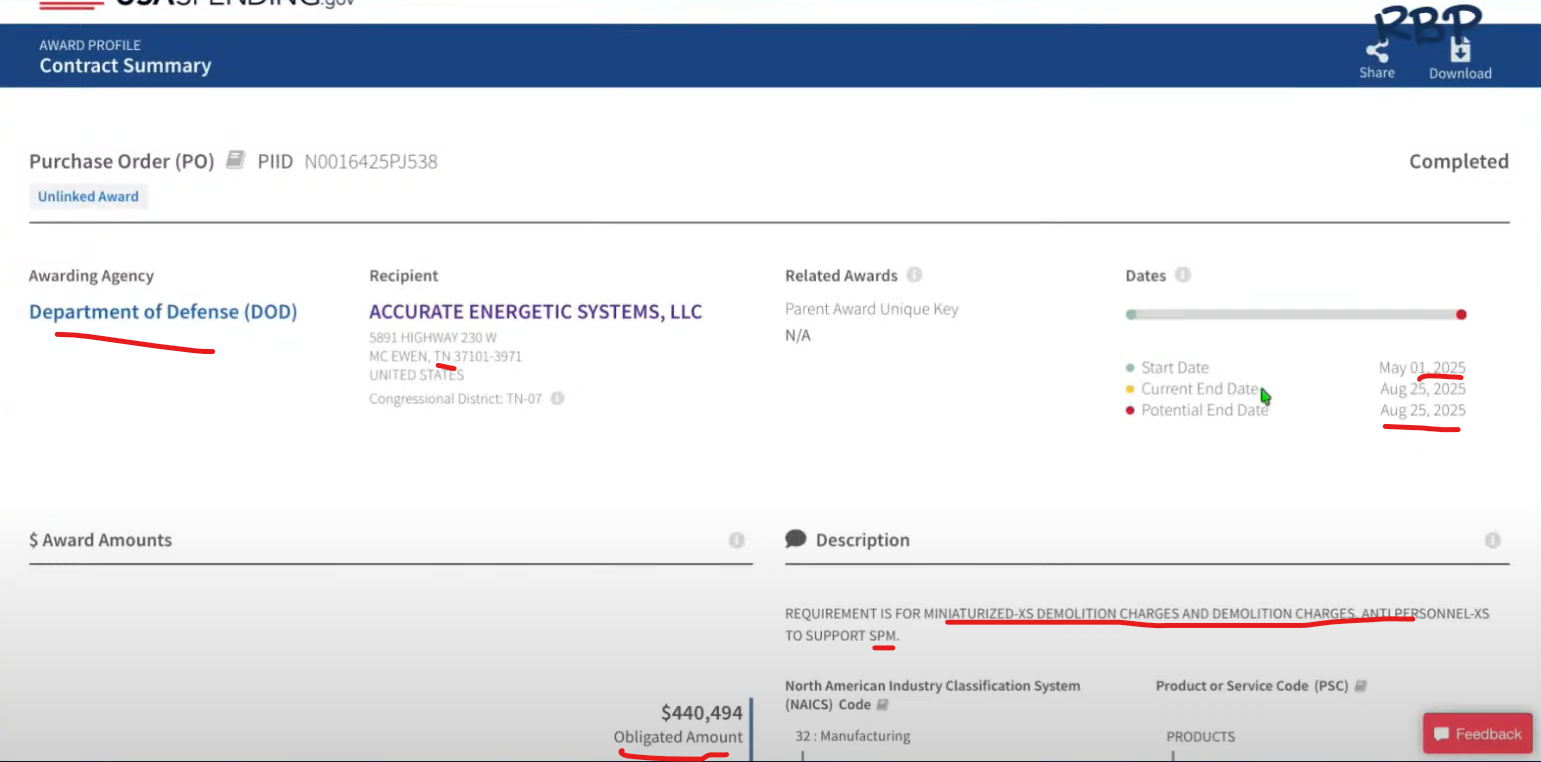
Task: Open Department of Defense (DOD) agency link
Action: tap(163, 312)
